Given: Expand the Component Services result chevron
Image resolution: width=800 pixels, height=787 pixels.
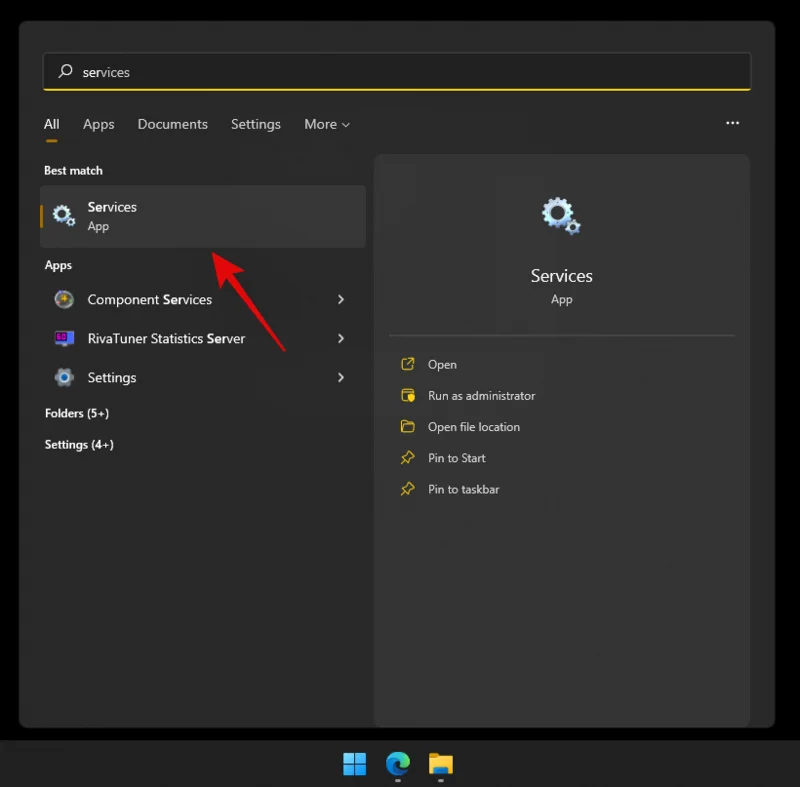Looking at the screenshot, I should 341,299.
